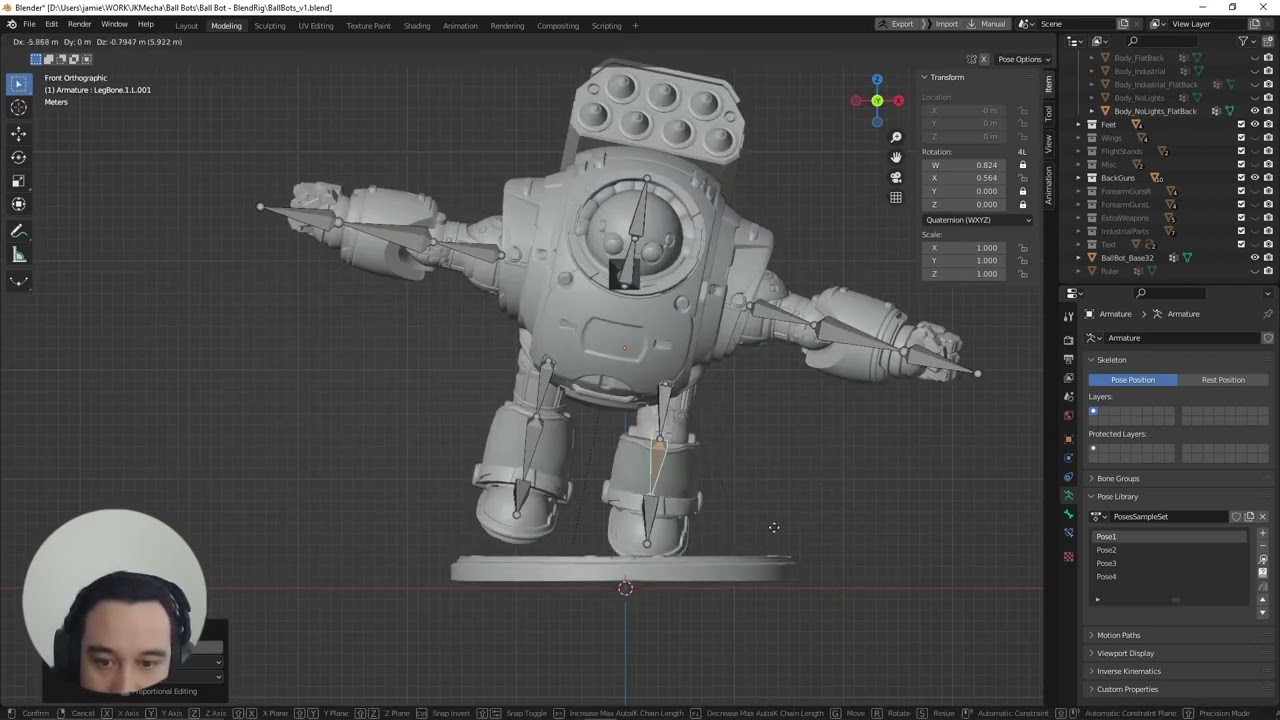This screenshot has height=720, width=1280.
Task: Click fake user shield for PosesSampleSet
Action: click(1236, 517)
